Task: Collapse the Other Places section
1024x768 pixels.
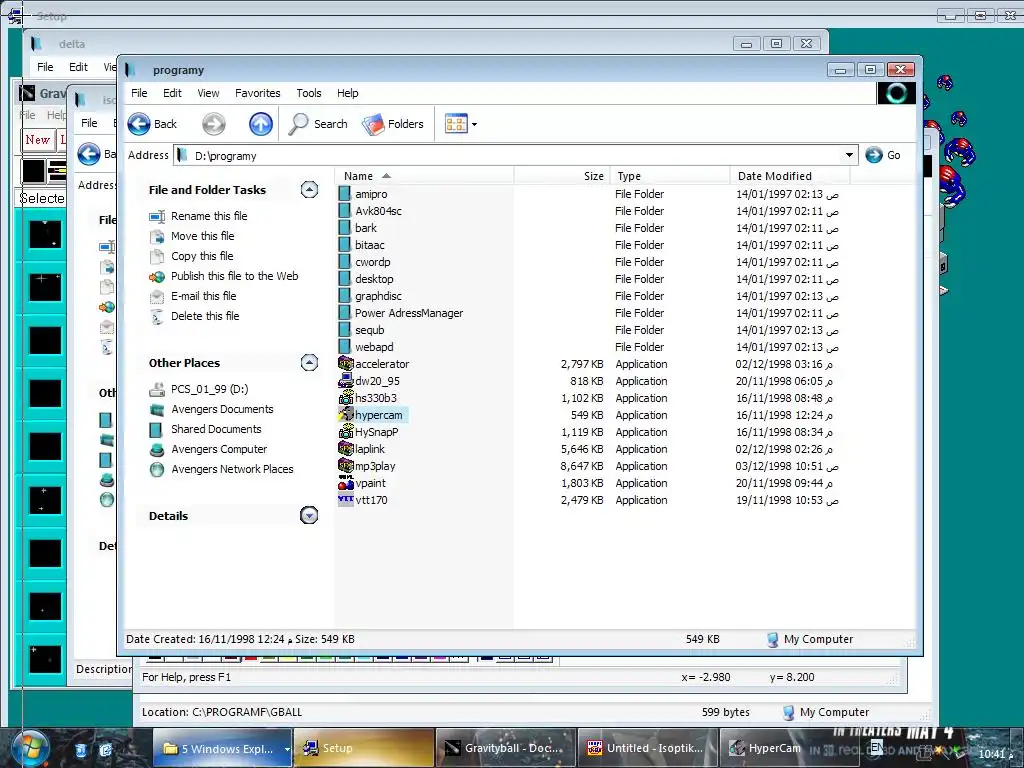Action: [309, 362]
